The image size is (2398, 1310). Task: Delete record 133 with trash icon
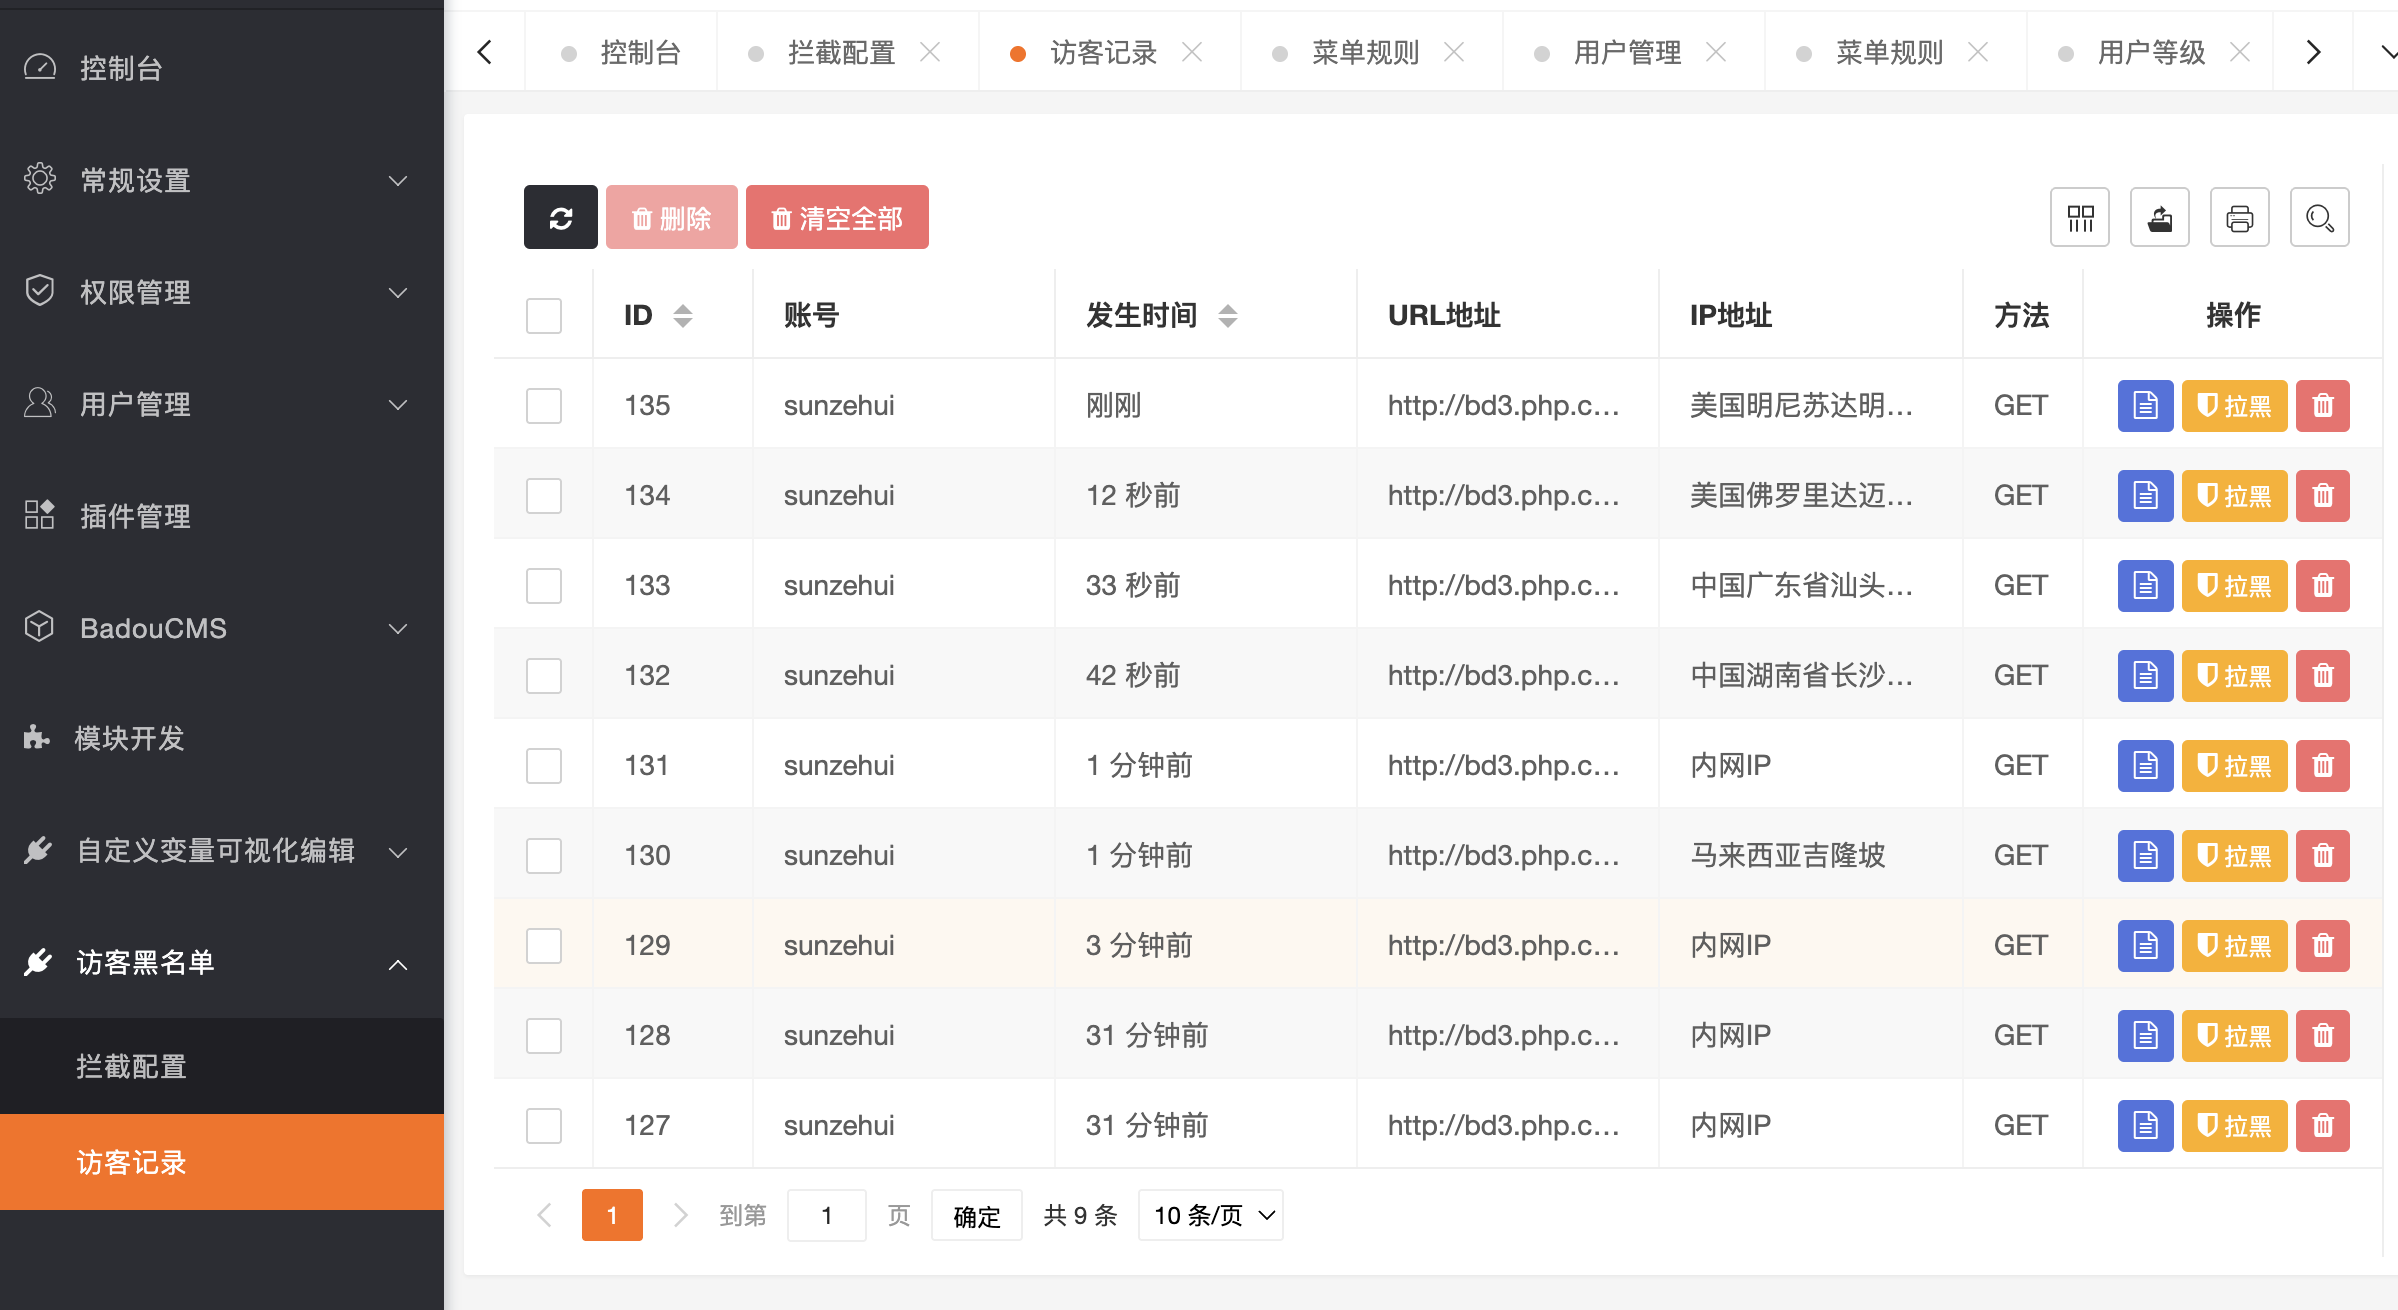(2322, 586)
